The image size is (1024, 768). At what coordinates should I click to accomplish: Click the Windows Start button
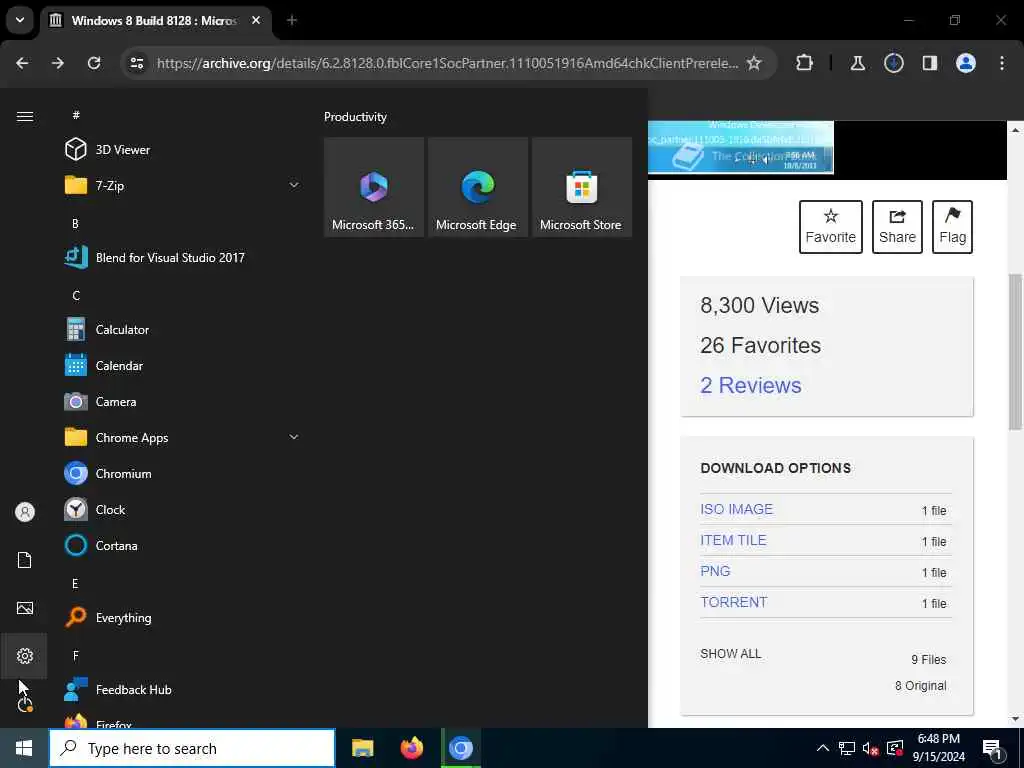point(24,748)
